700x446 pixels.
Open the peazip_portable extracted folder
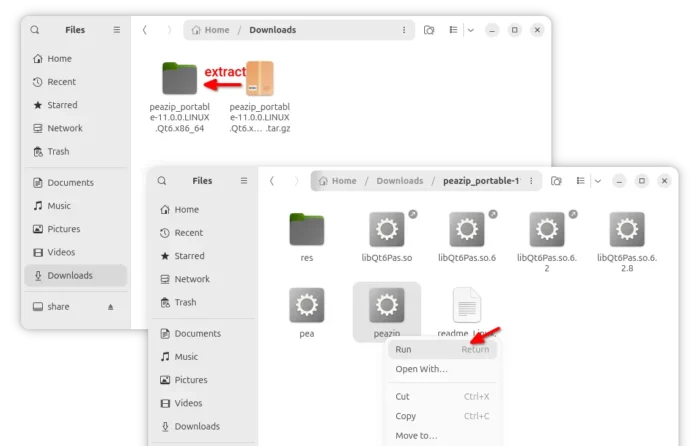pyautogui.click(x=180, y=80)
